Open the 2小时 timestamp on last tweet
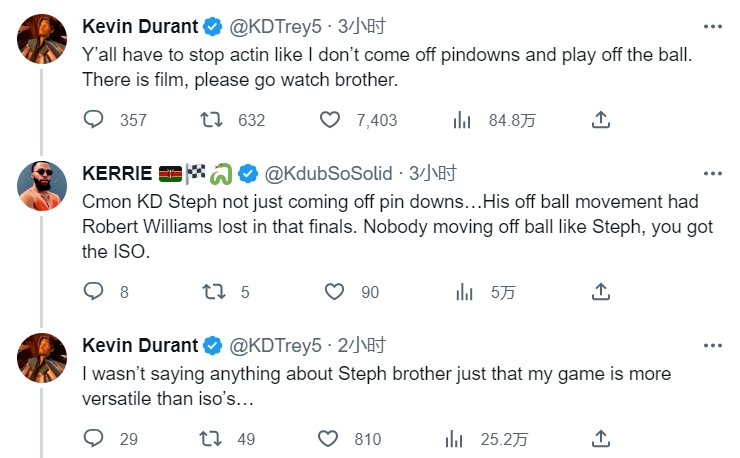Viewport: 740px width, 458px height. coord(361,346)
